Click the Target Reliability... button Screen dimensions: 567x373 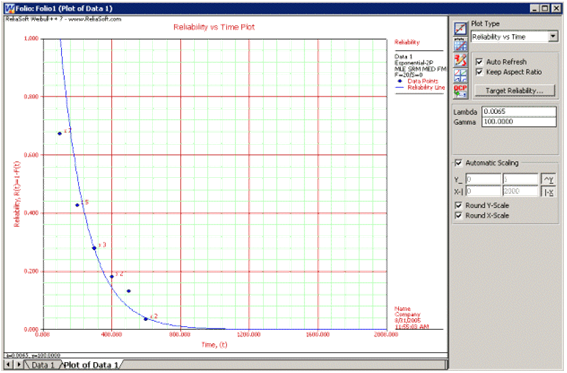[515, 90]
